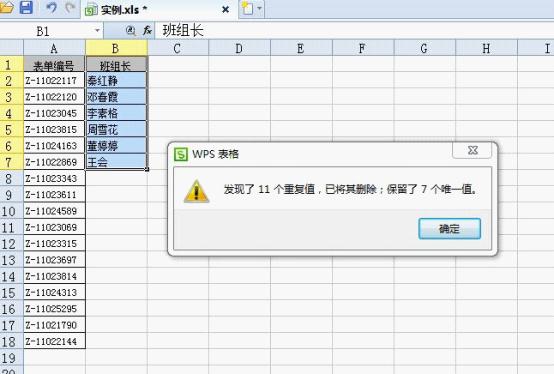Confirm dialog with 确定 button

(x=449, y=228)
